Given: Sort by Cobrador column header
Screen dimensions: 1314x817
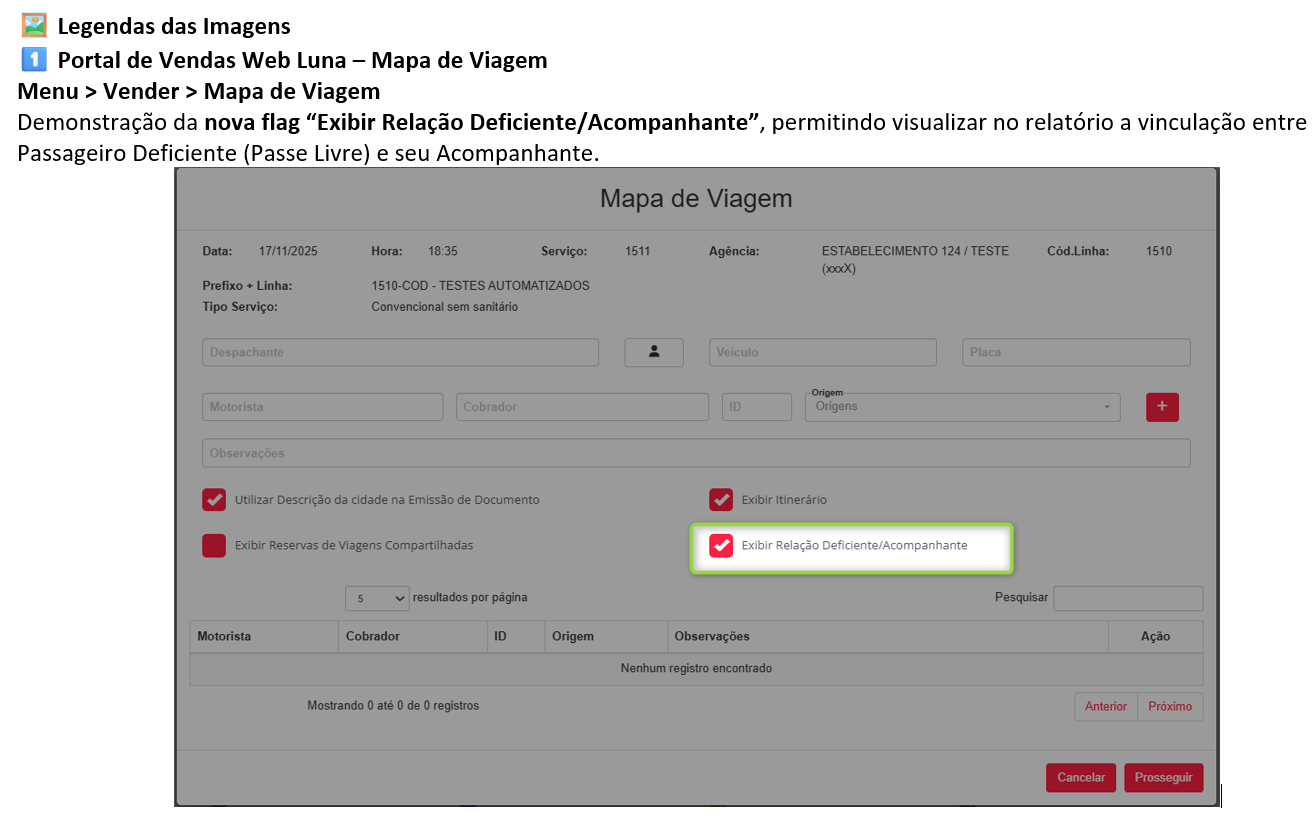Looking at the screenshot, I should [413, 637].
